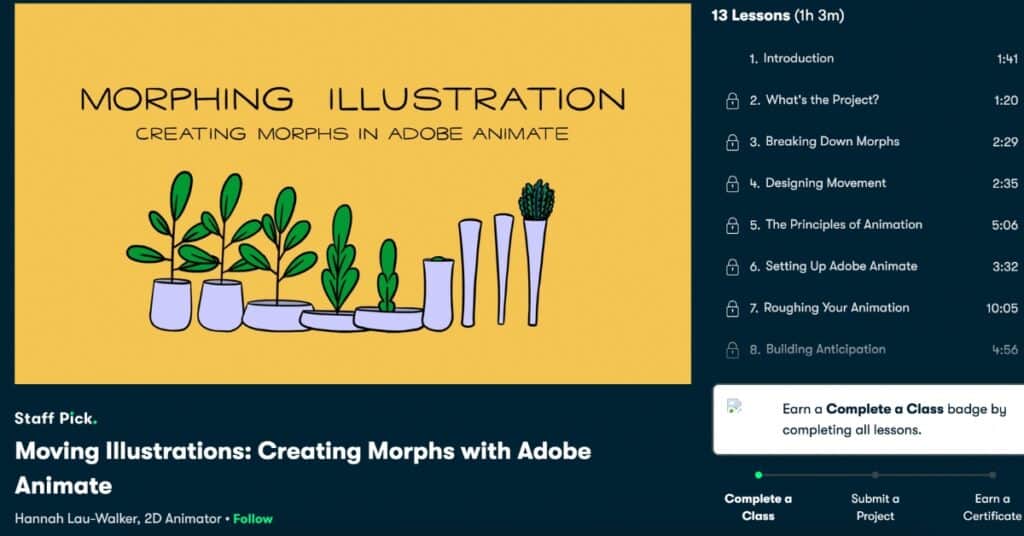Click lock icon for The Principles of Animation
Viewport: 1024px width, 536px height.
[x=732, y=226]
